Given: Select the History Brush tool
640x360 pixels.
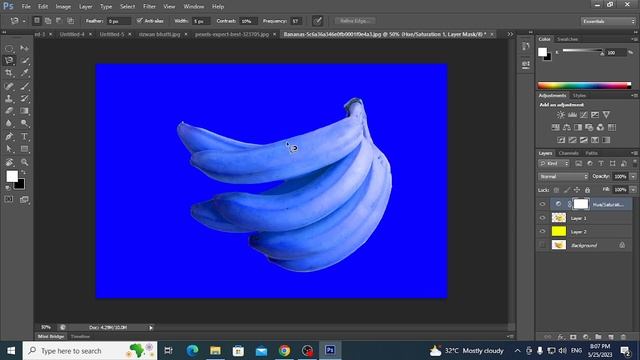Looking at the screenshot, I should click(x=24, y=98).
